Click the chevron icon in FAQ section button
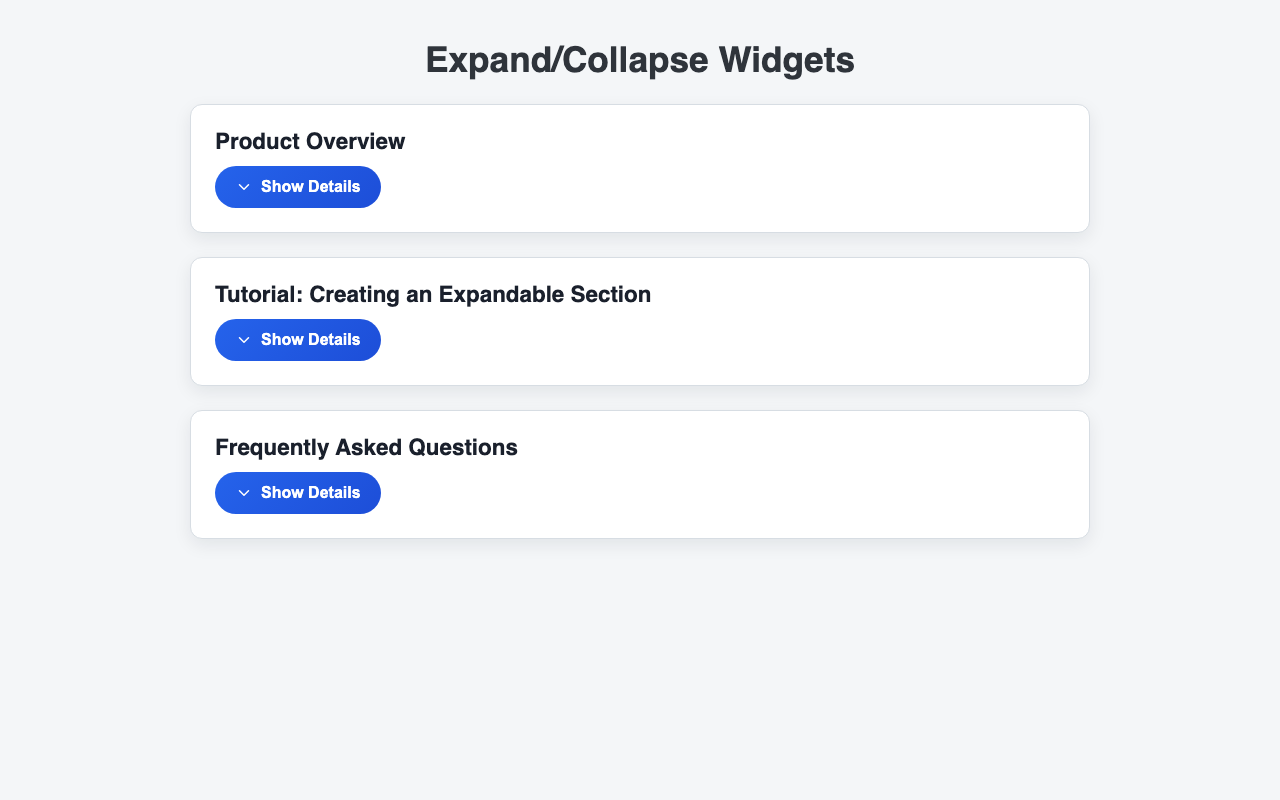 [244, 493]
